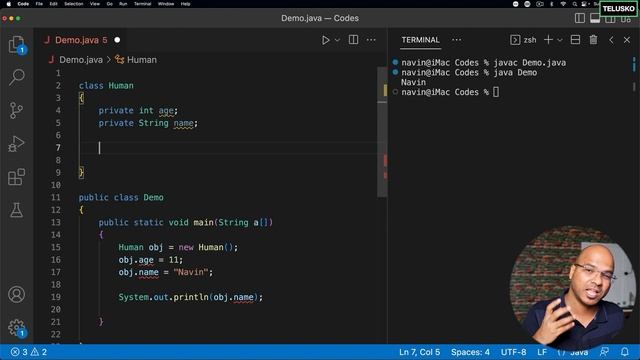The height and width of the screenshot is (360, 640).
Task: Click 'public class Demo' on line 11
Action: 121,198
